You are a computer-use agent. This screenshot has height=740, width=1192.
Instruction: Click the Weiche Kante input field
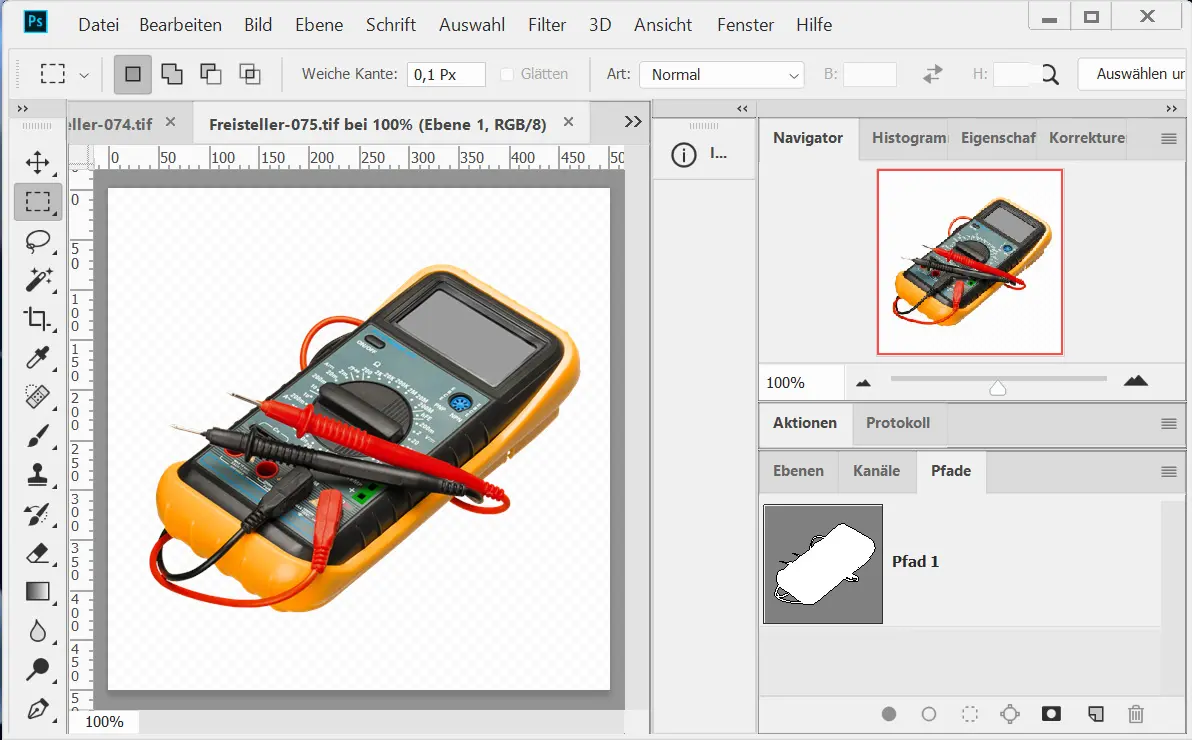pyautogui.click(x=448, y=75)
